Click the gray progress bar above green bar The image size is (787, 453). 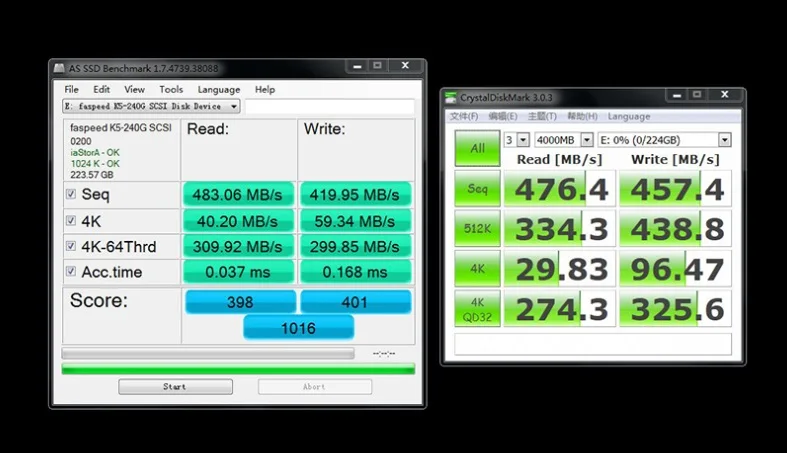(x=208, y=354)
